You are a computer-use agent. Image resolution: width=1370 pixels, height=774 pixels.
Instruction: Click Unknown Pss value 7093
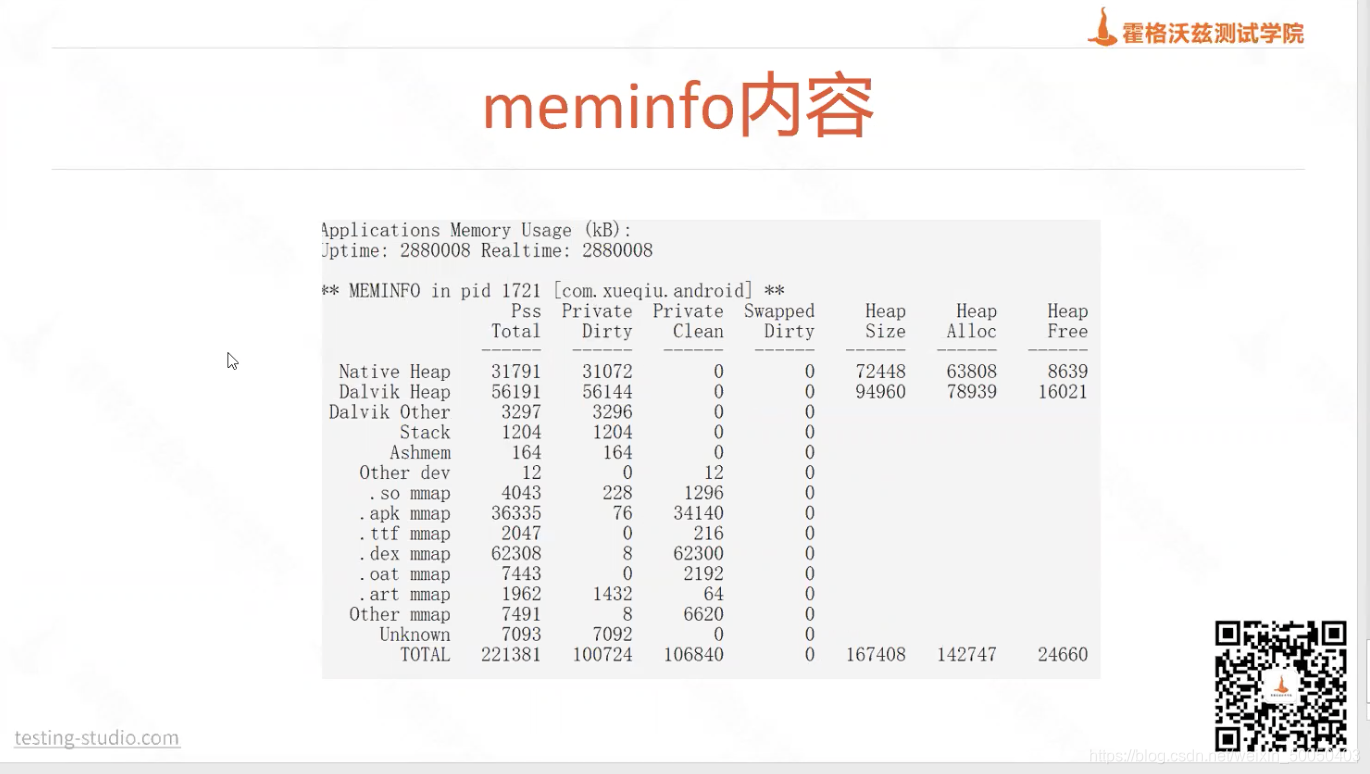(x=521, y=634)
